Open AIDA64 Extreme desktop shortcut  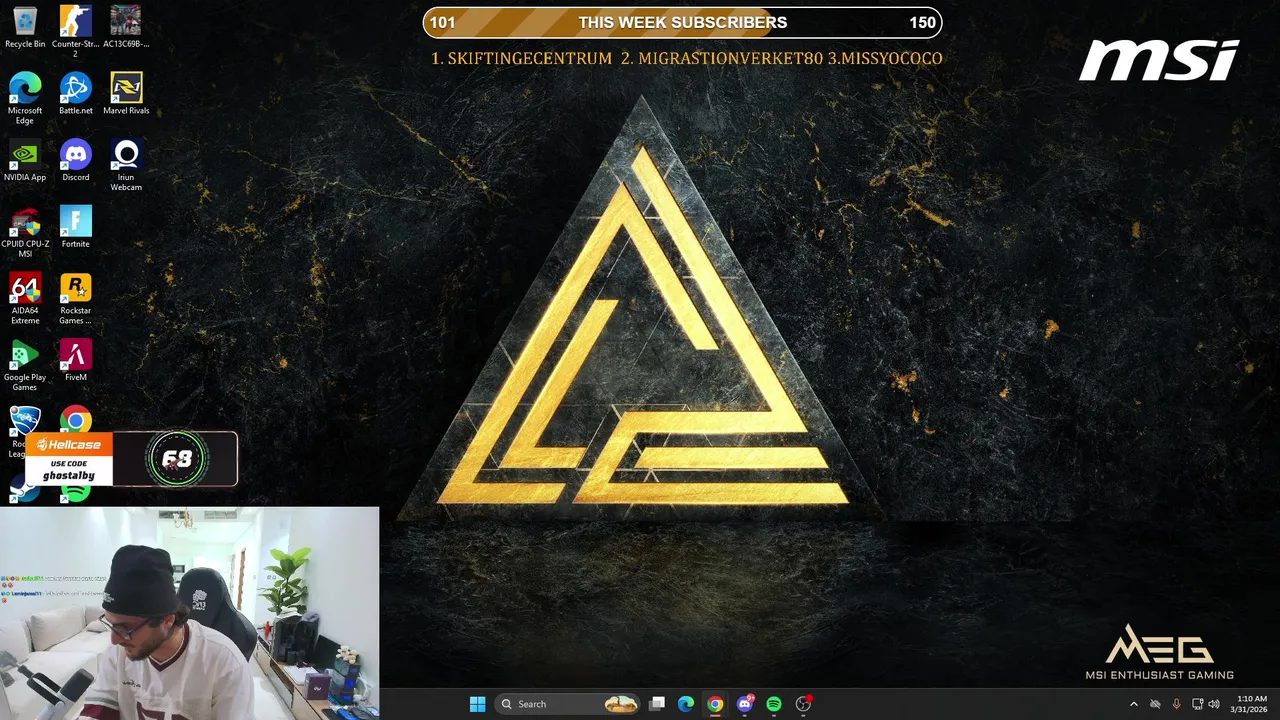[25, 299]
